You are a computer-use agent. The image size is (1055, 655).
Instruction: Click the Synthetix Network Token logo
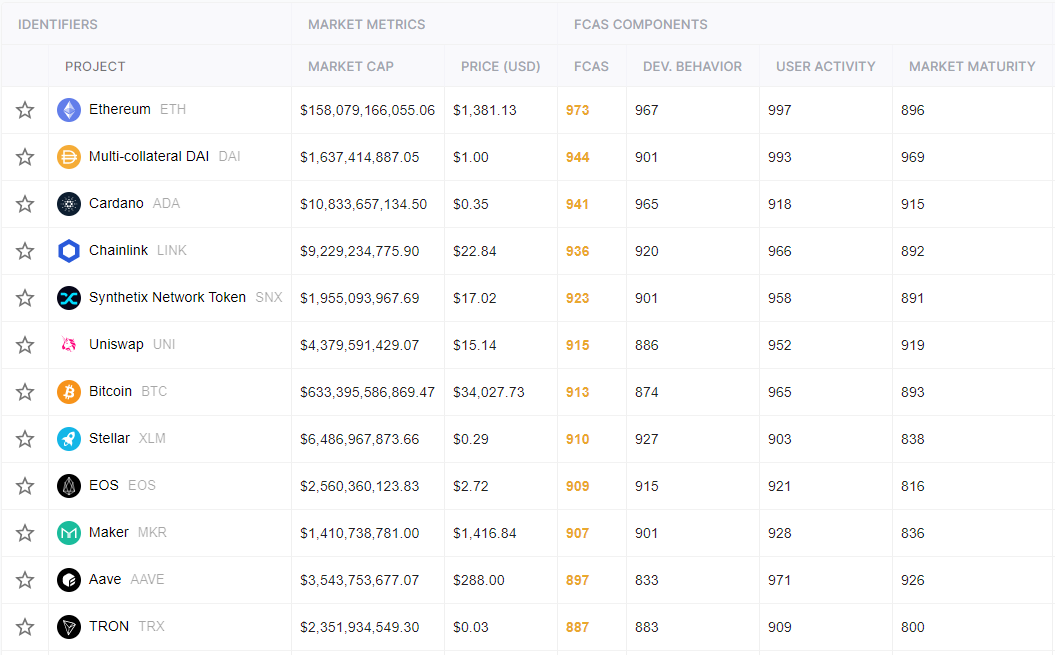tap(69, 298)
